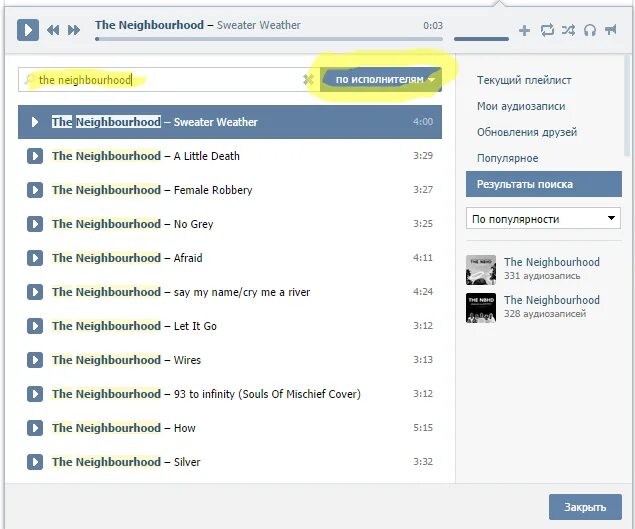Click 'Silver' song title

tap(187, 462)
